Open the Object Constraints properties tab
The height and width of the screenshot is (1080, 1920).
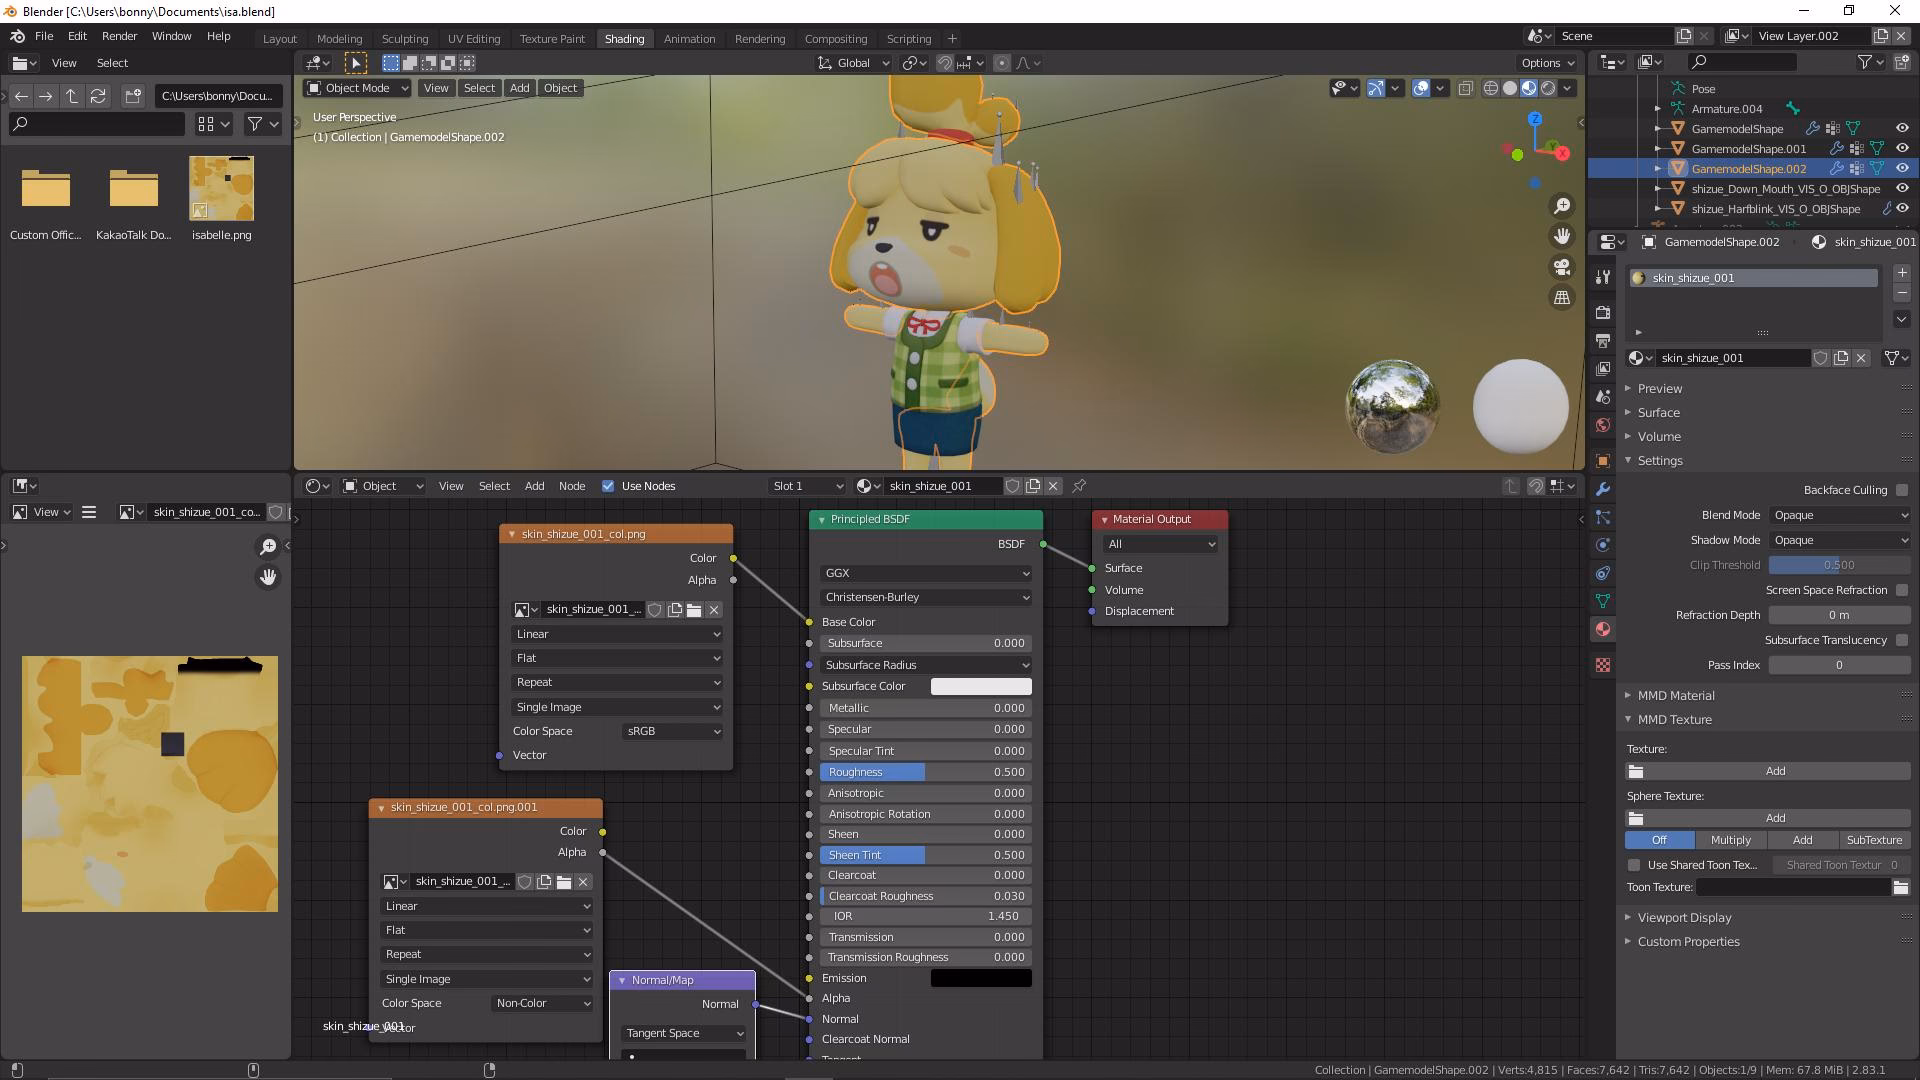pos(1602,573)
